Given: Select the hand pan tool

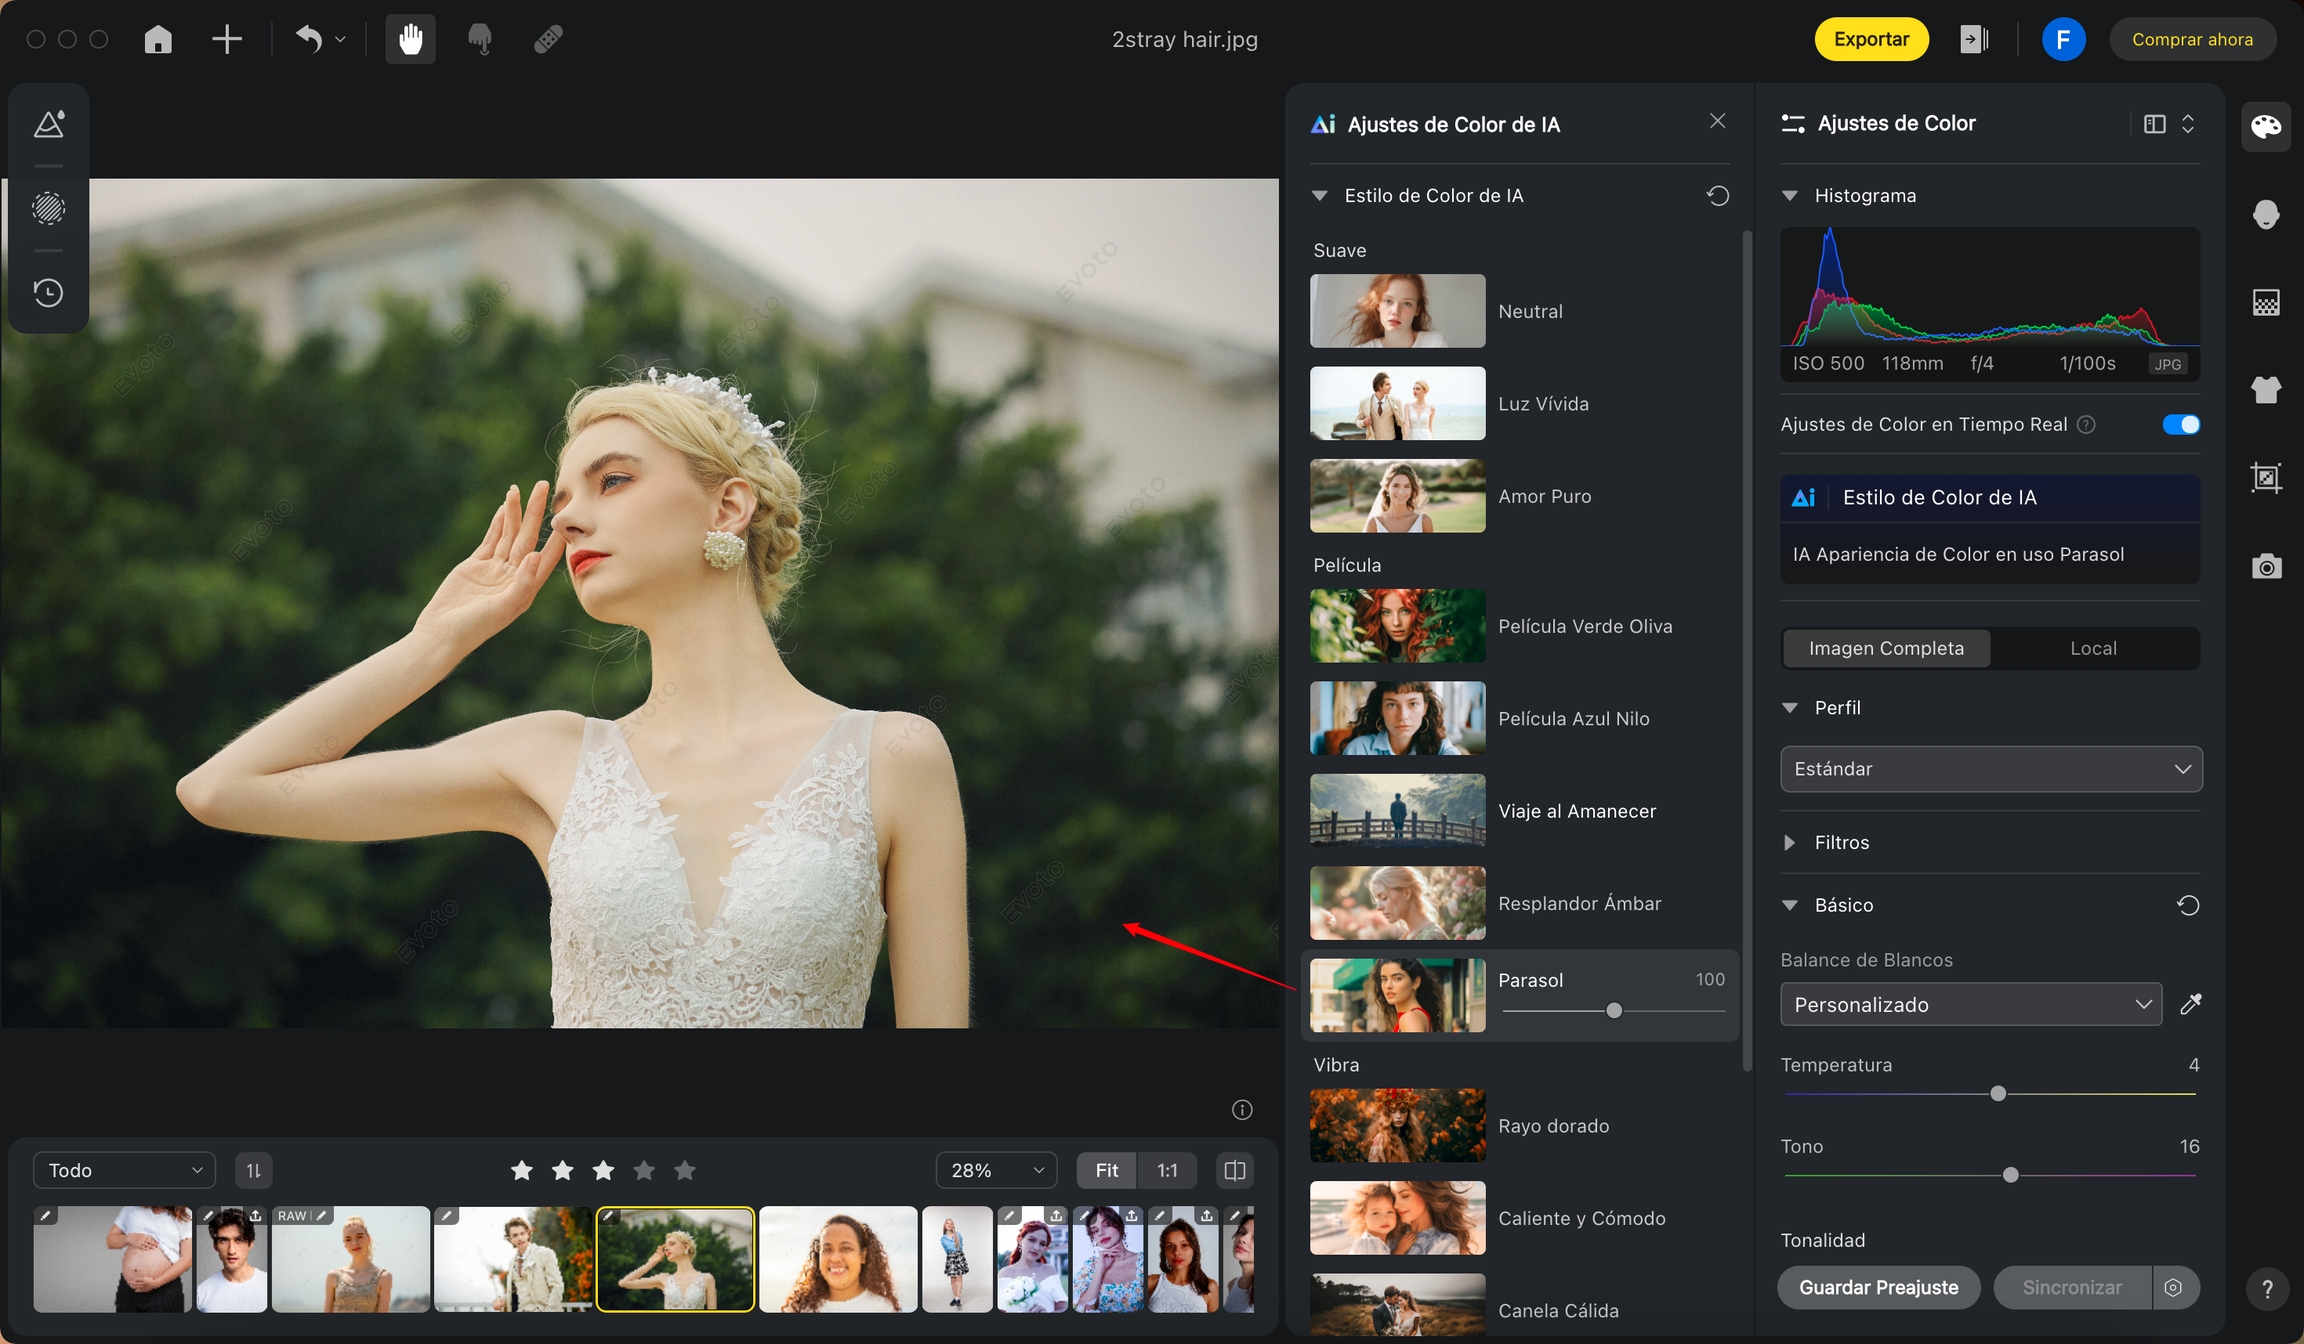Looking at the screenshot, I should pyautogui.click(x=410, y=39).
